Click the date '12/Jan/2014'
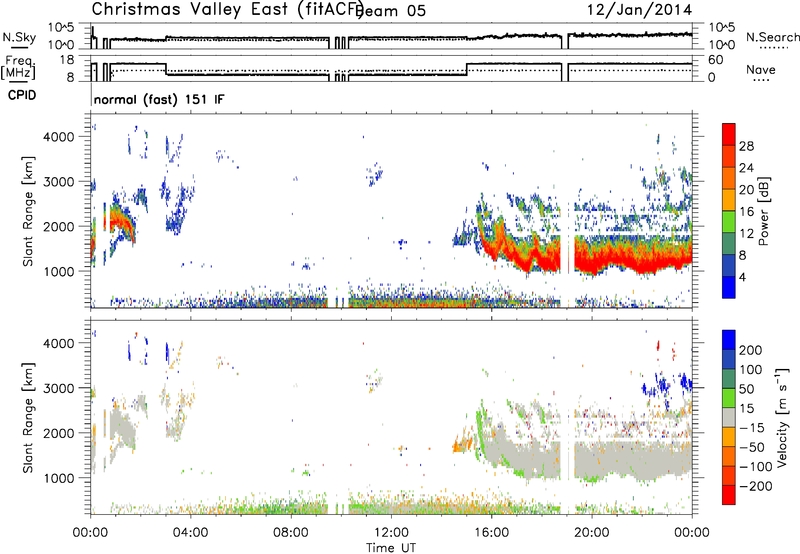 point(639,10)
